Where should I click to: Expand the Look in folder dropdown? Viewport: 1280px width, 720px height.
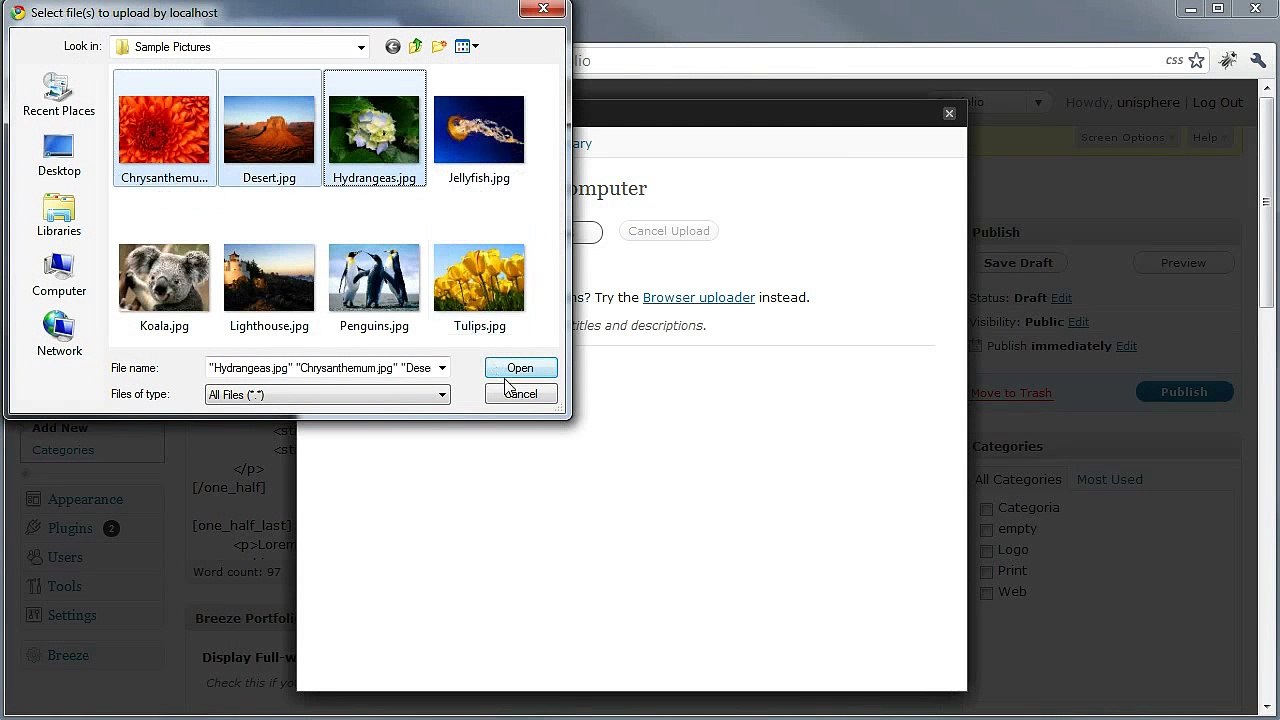click(361, 47)
